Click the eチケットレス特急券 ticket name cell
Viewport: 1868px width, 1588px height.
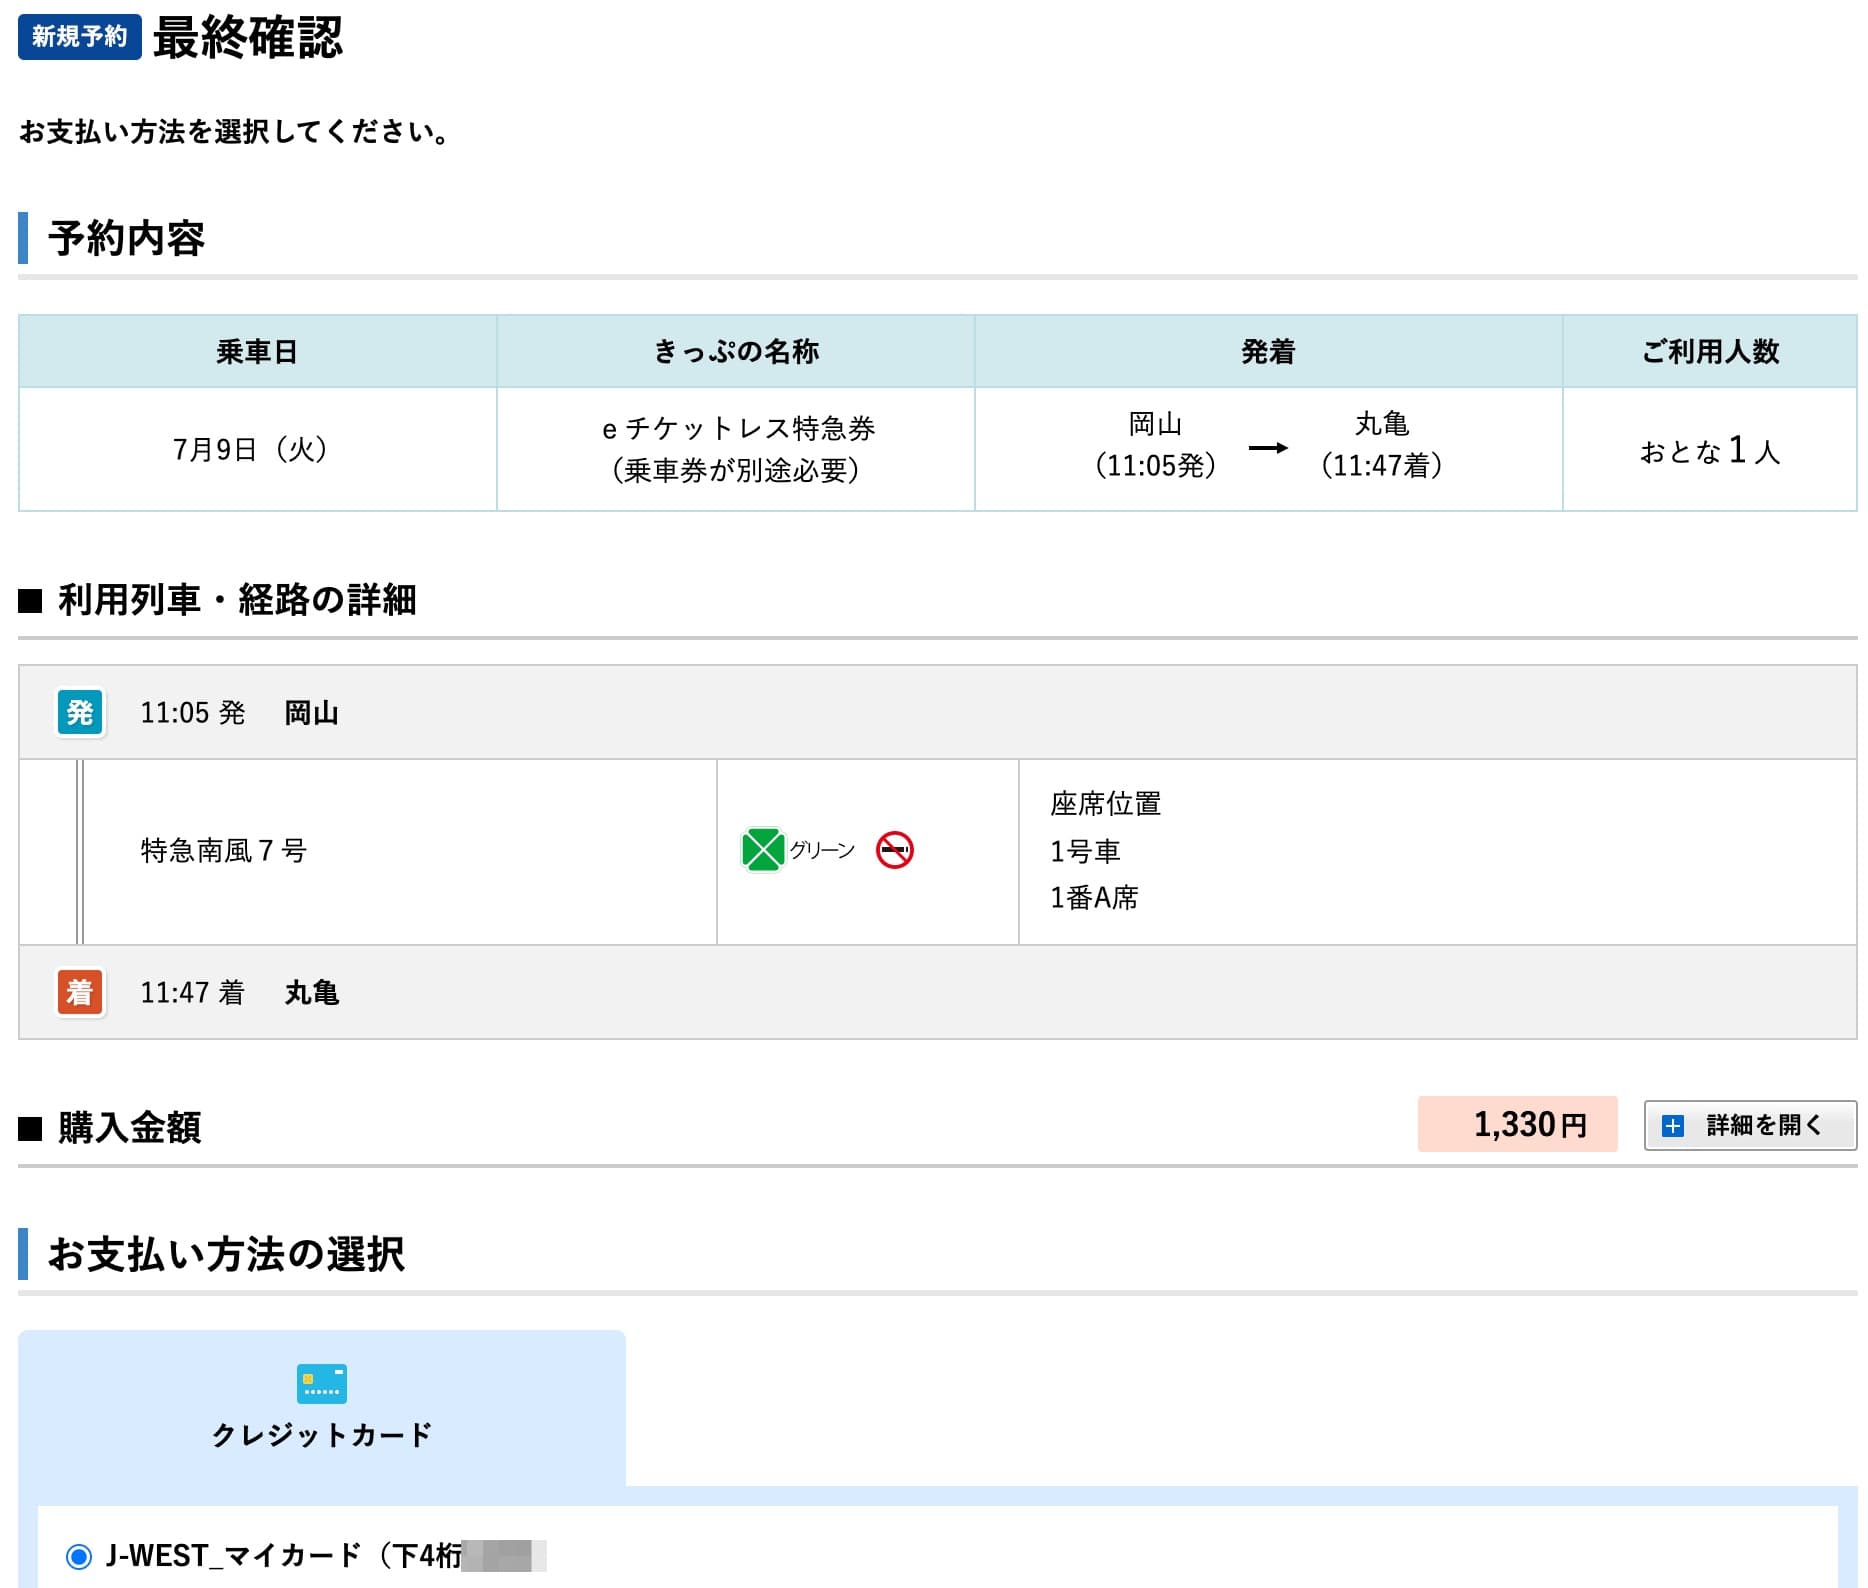pyautogui.click(x=736, y=449)
